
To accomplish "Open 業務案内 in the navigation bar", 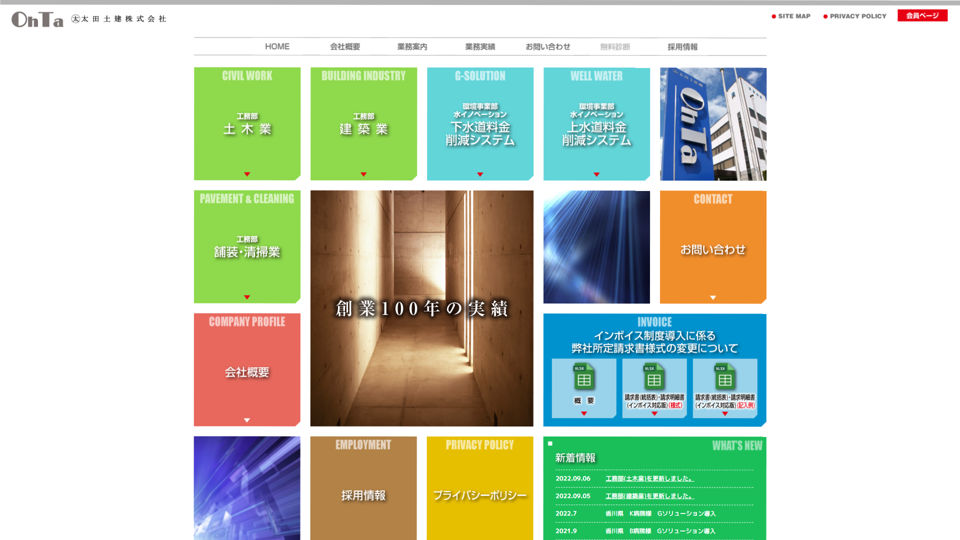I will pyautogui.click(x=412, y=47).
